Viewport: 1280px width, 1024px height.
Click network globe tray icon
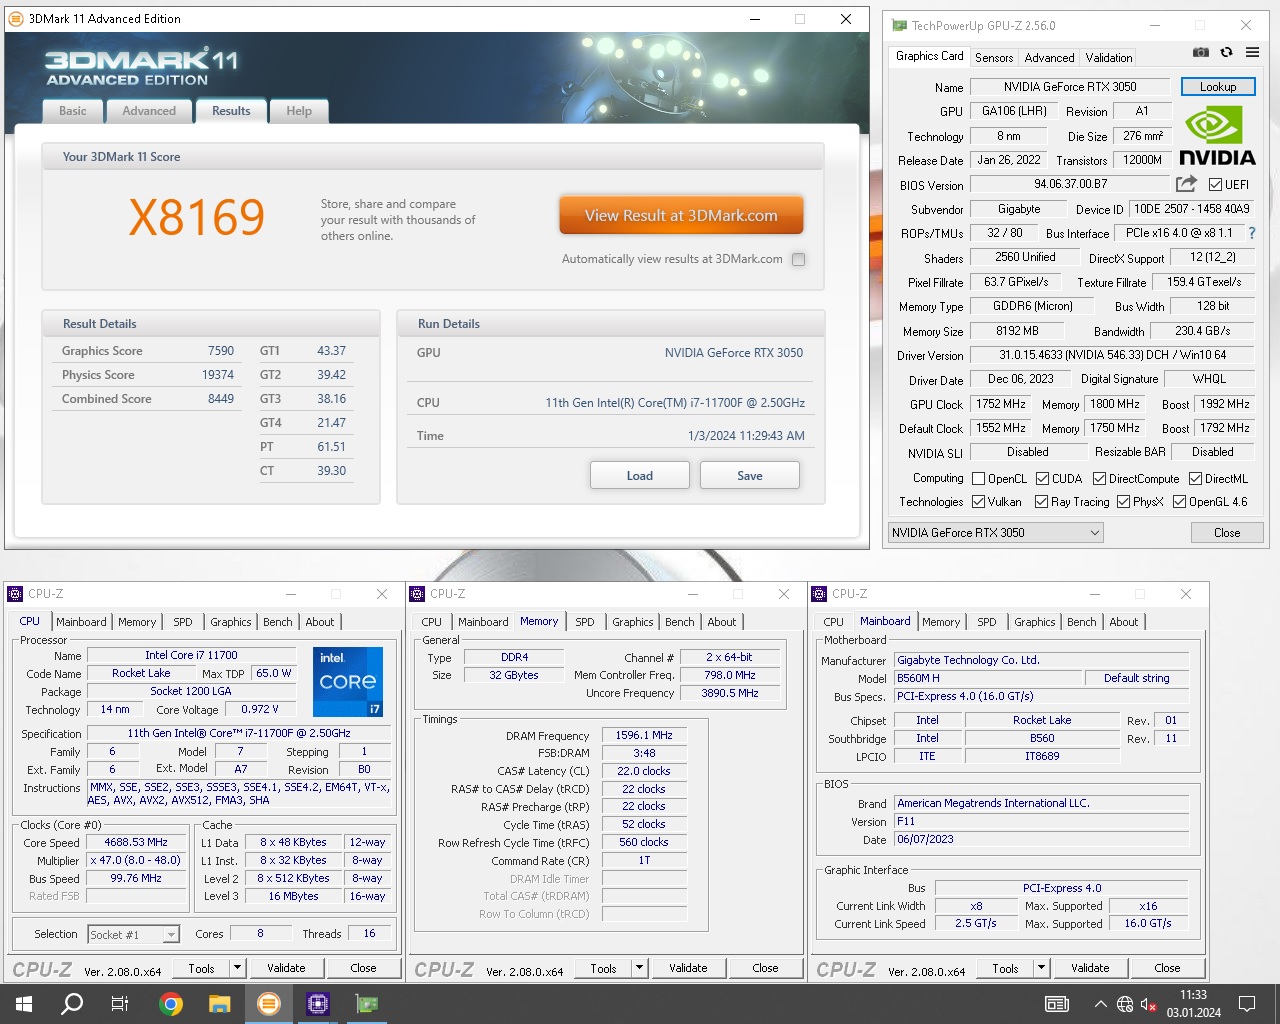click(1125, 1004)
